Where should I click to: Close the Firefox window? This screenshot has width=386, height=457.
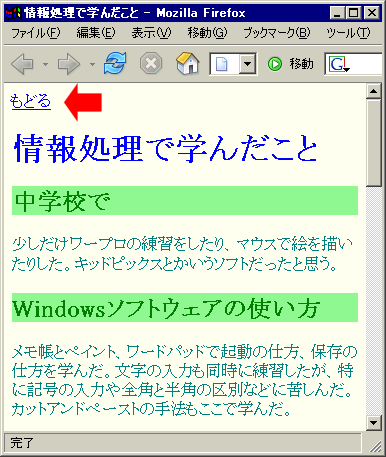[372, 13]
